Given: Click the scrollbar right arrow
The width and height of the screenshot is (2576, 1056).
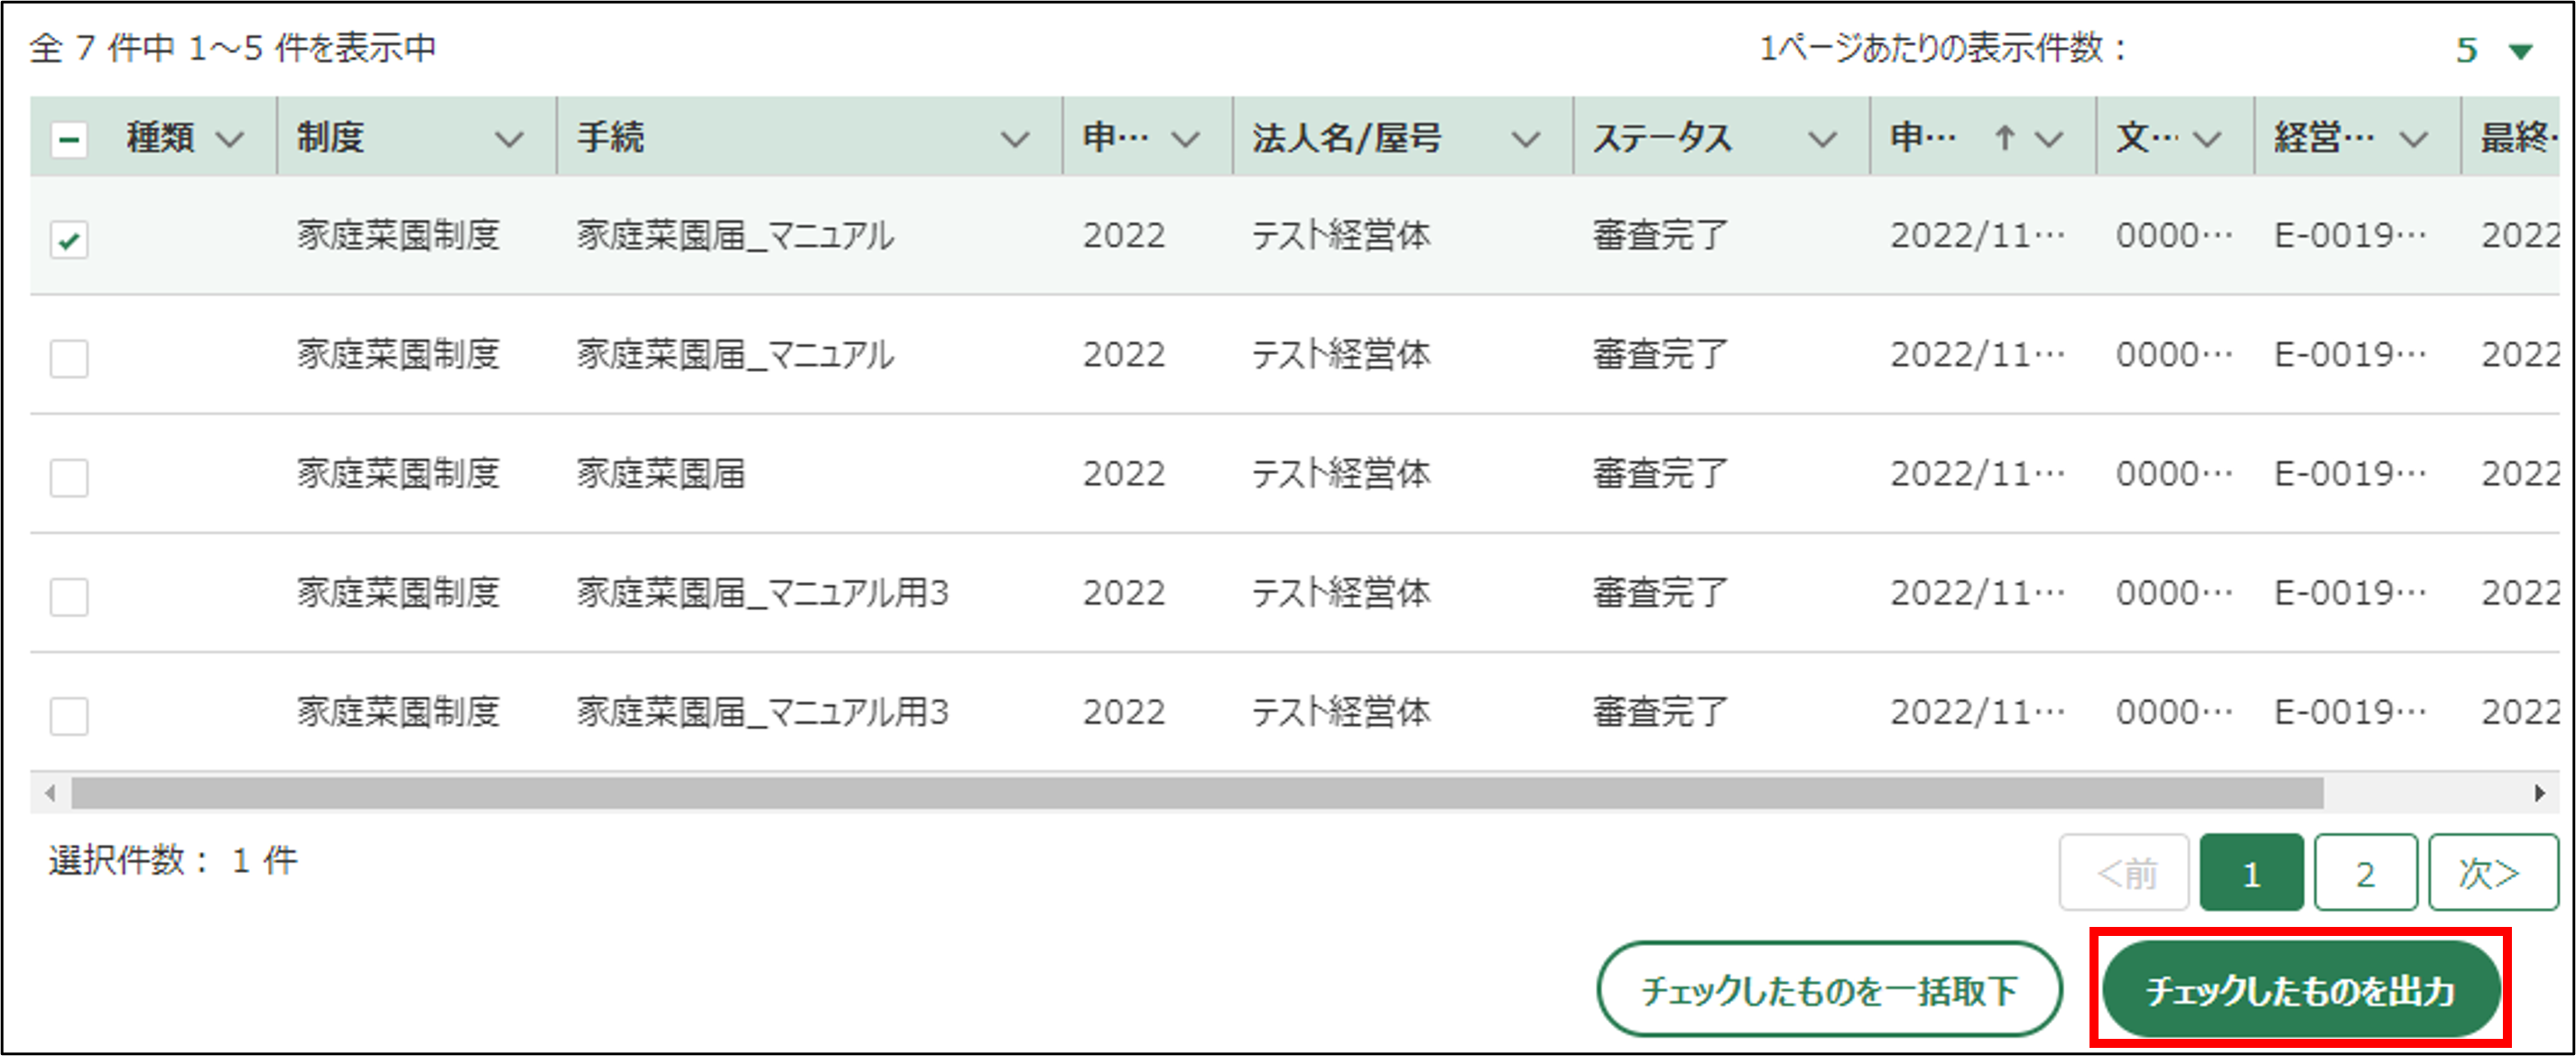Looking at the screenshot, I should (x=2539, y=794).
